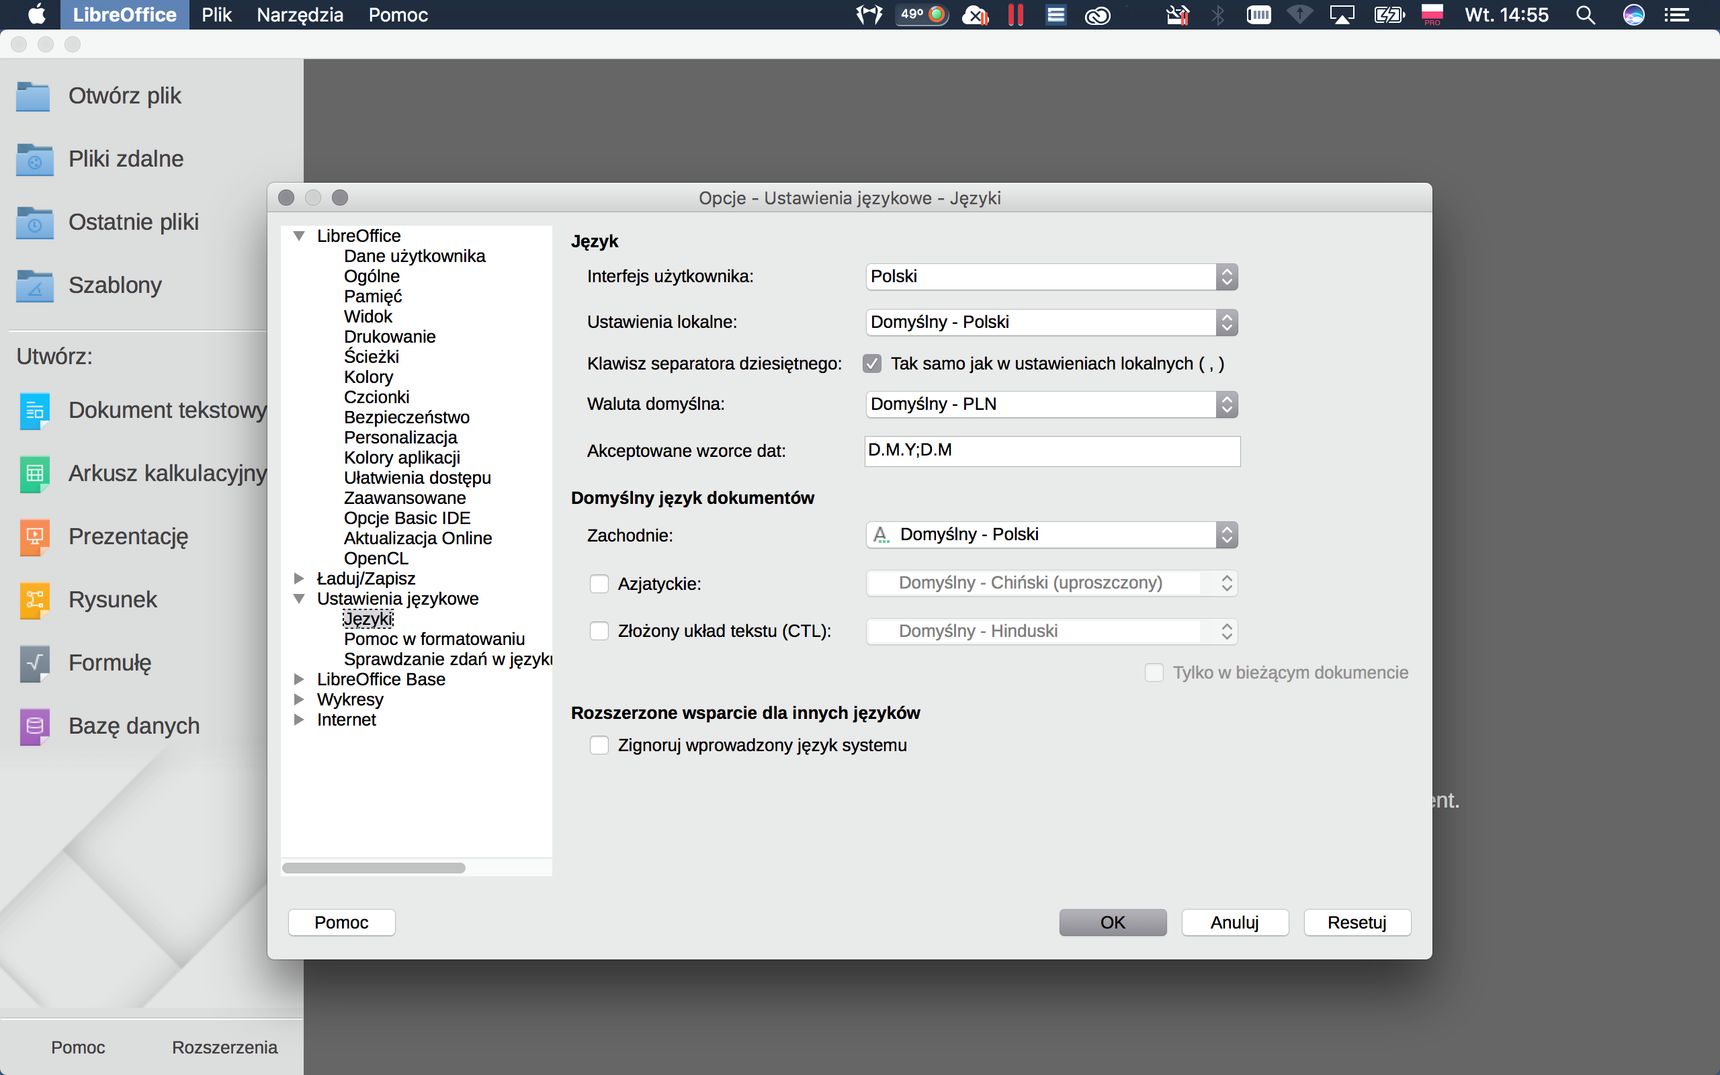
Task: Open the LibreOffice application menu
Action: (125, 15)
